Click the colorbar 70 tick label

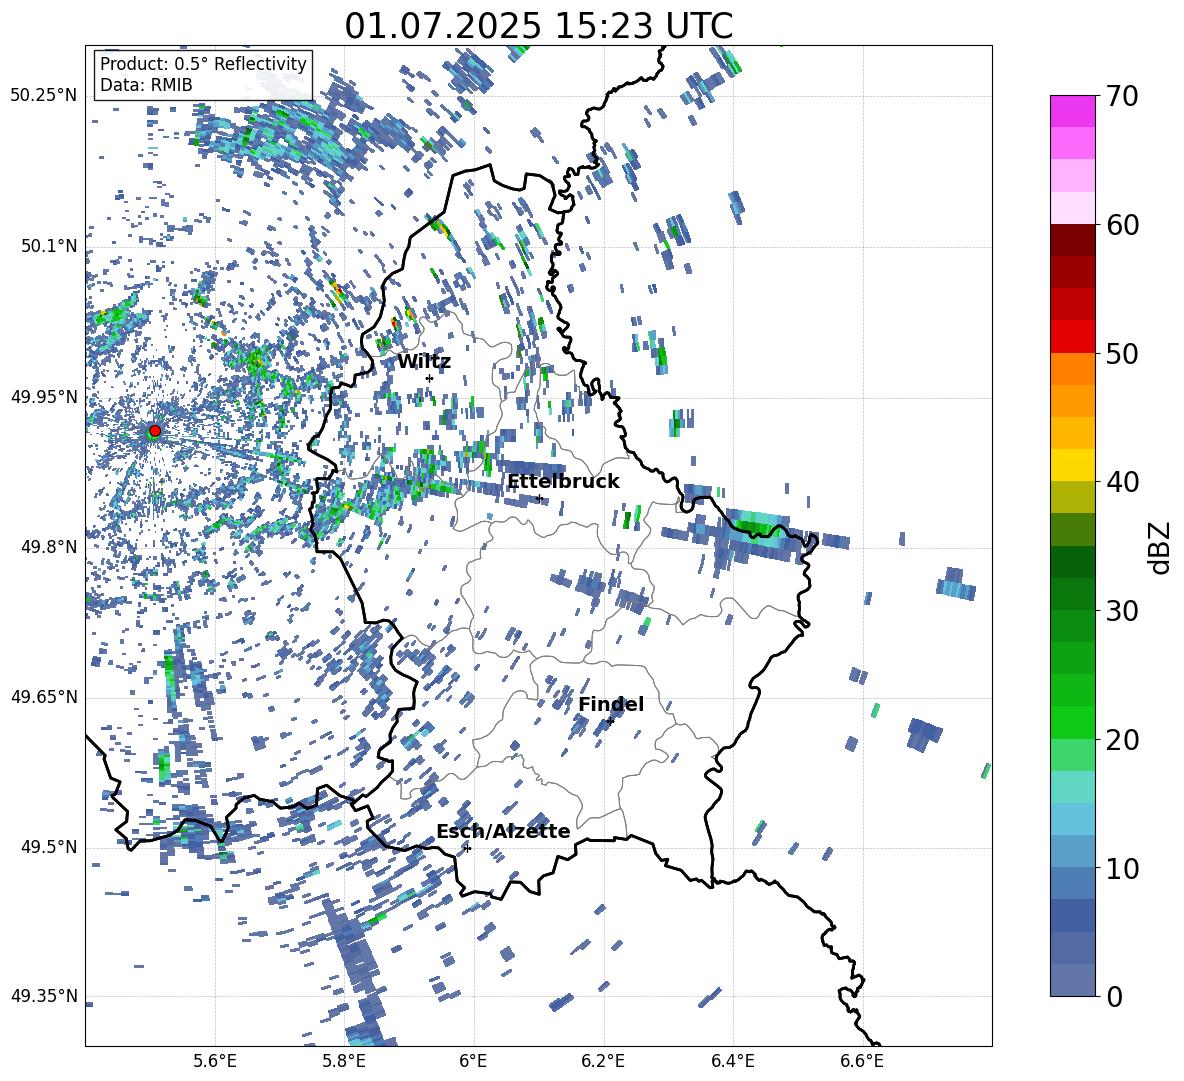tap(1122, 96)
